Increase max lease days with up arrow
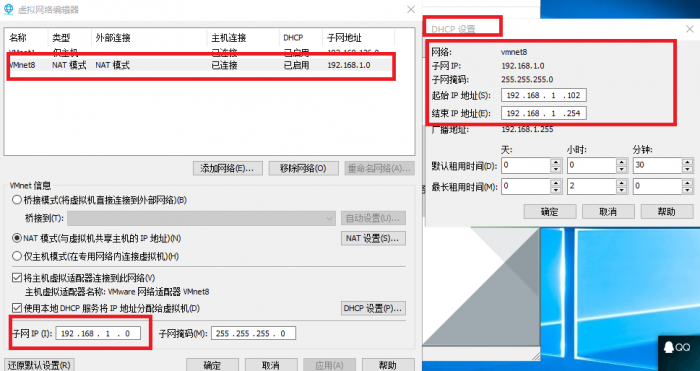700x371 pixels. [556, 183]
